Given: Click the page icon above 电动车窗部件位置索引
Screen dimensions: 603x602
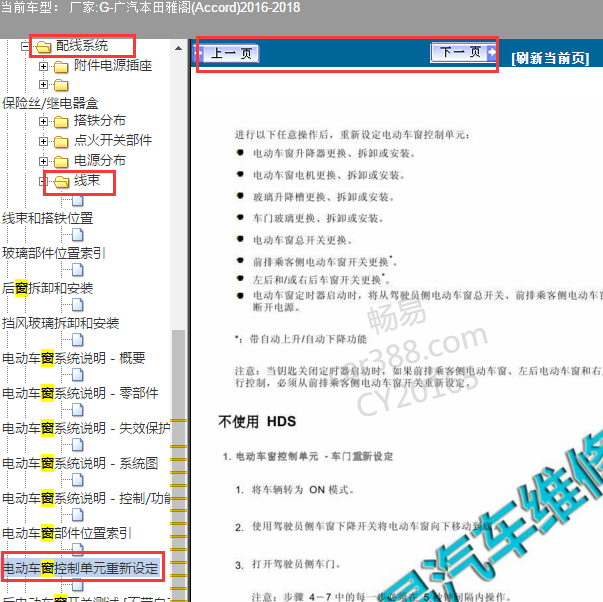Looking at the screenshot, I should (78, 515).
